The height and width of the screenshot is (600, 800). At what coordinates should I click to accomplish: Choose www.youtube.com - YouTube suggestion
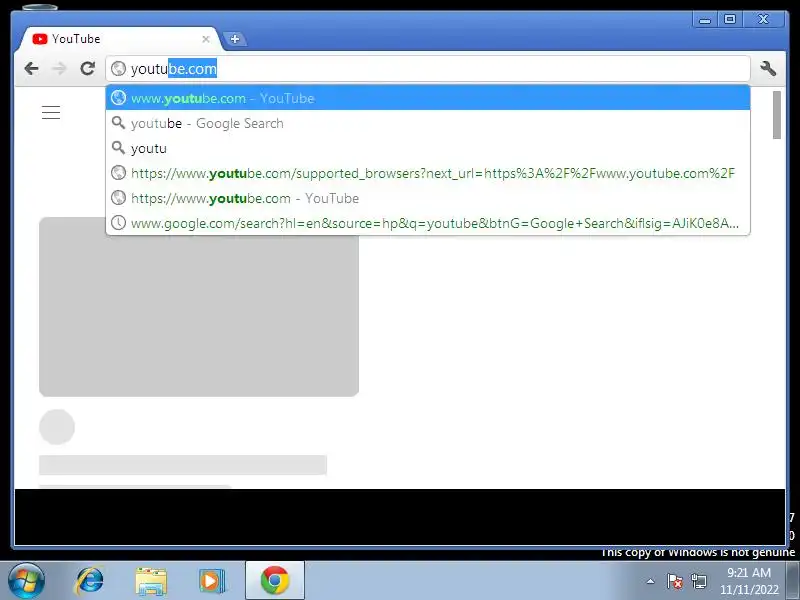tap(428, 98)
